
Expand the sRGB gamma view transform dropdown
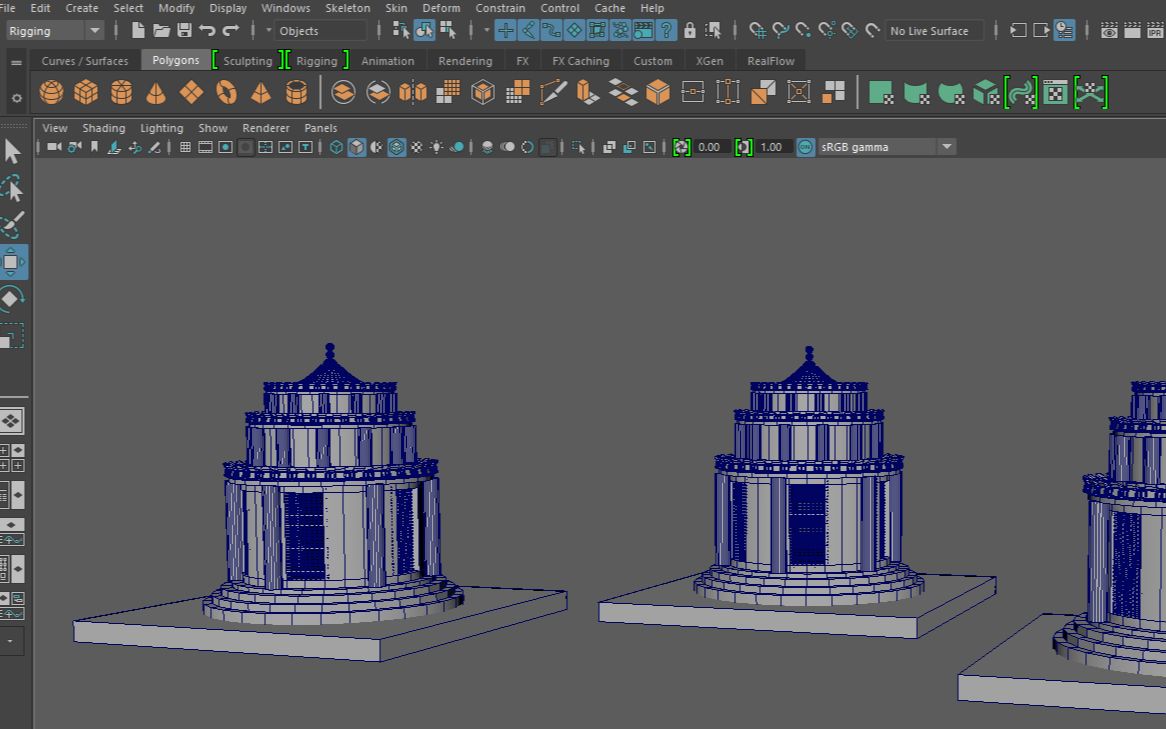point(946,146)
